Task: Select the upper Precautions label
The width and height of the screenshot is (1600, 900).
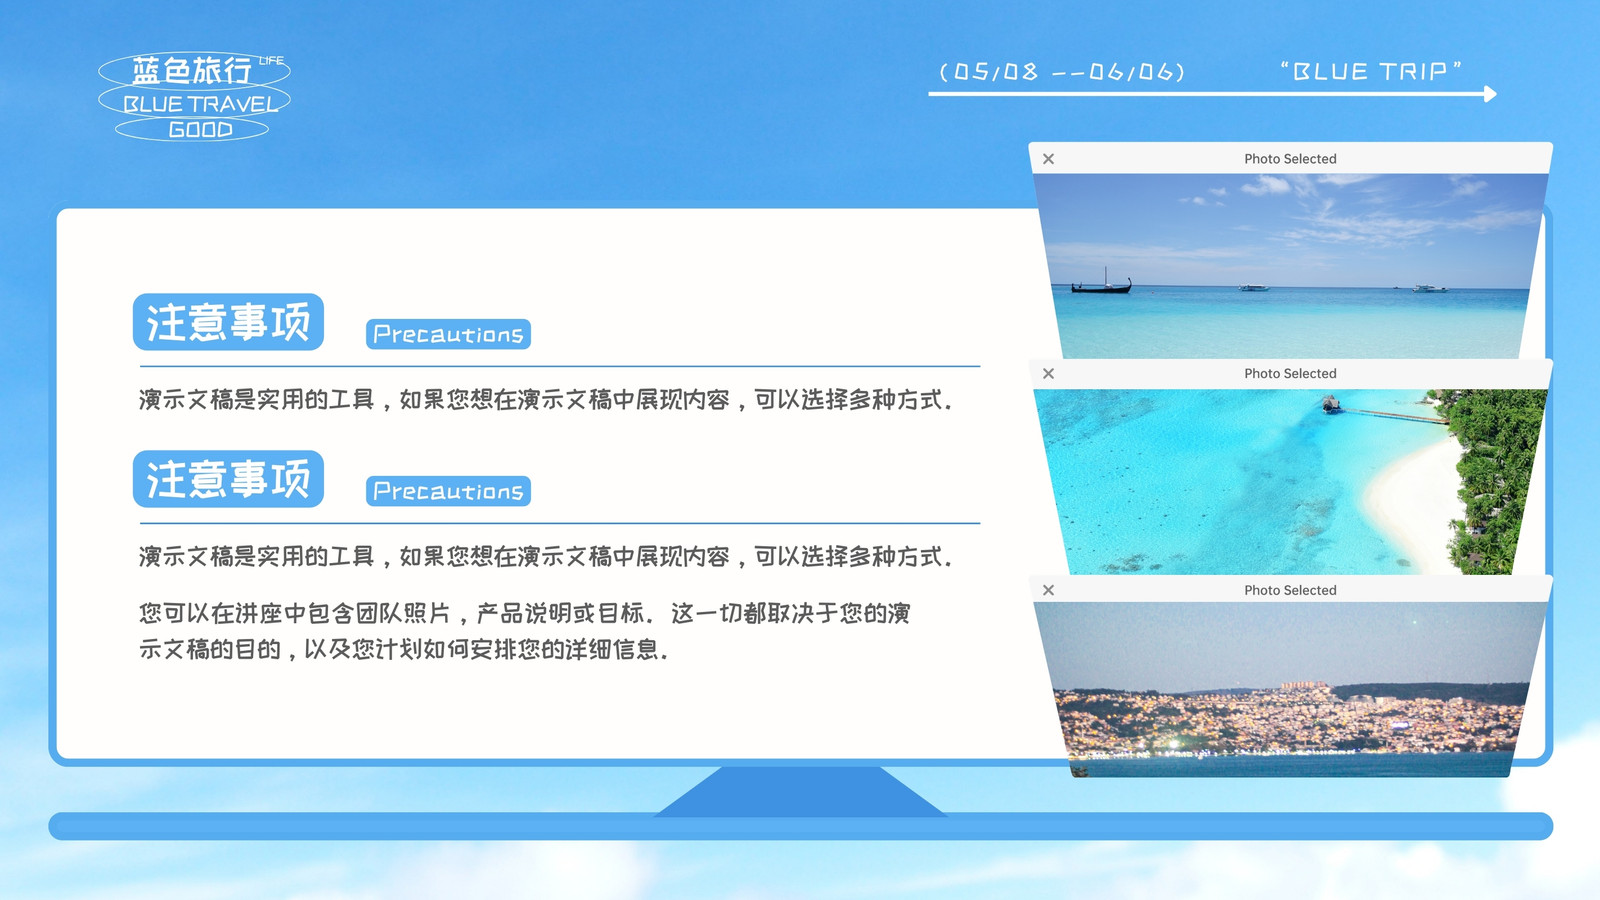Action: click(x=448, y=334)
